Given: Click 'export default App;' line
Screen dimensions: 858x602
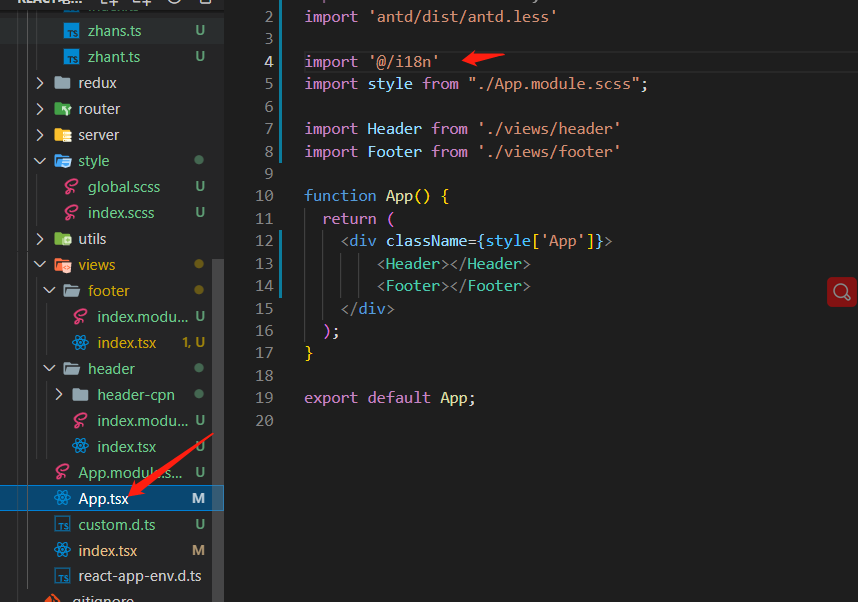Looking at the screenshot, I should coord(390,398).
